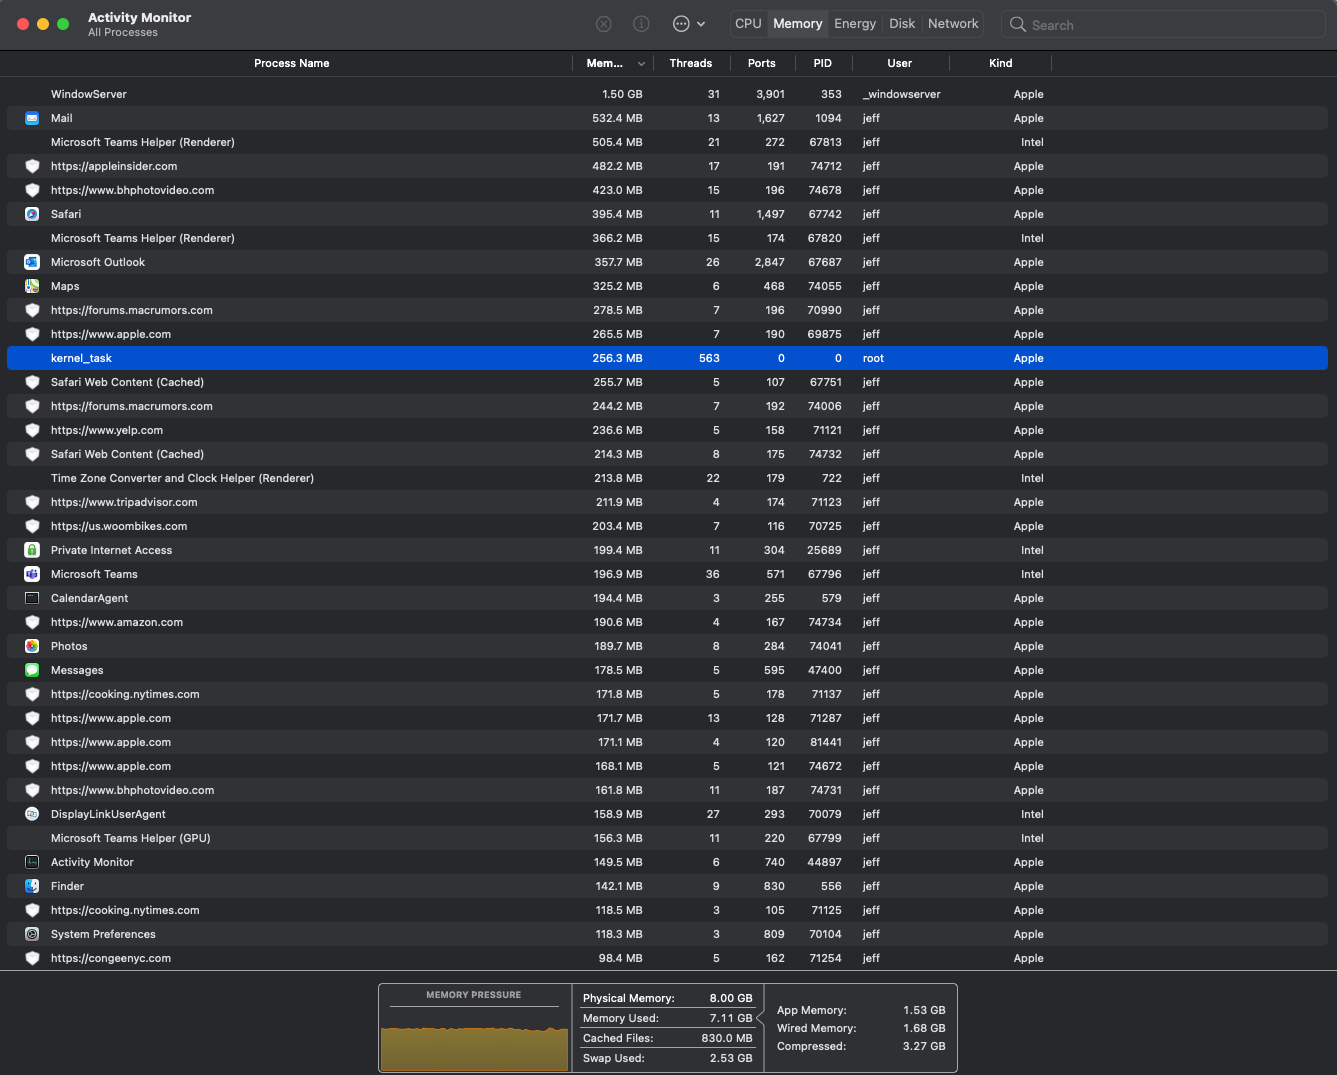Switch to the Disk tab

(902, 24)
